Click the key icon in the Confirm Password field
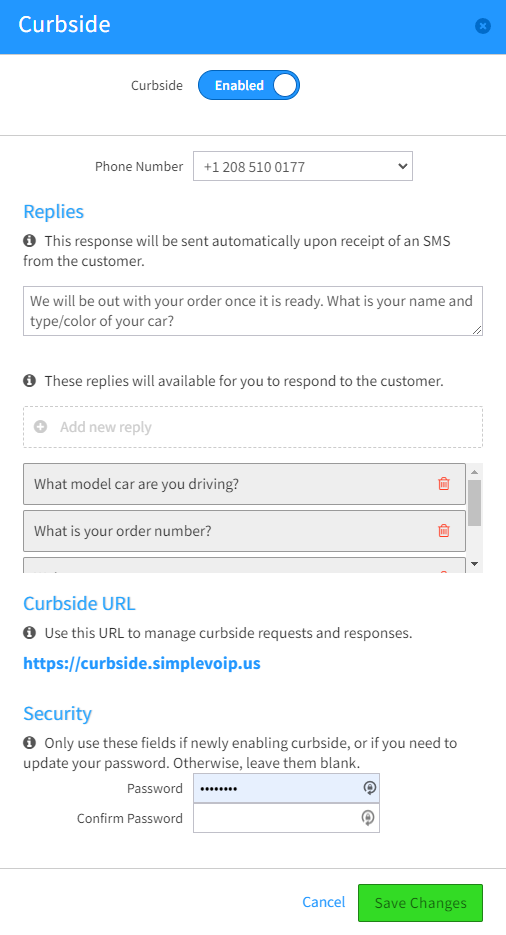 (368, 818)
